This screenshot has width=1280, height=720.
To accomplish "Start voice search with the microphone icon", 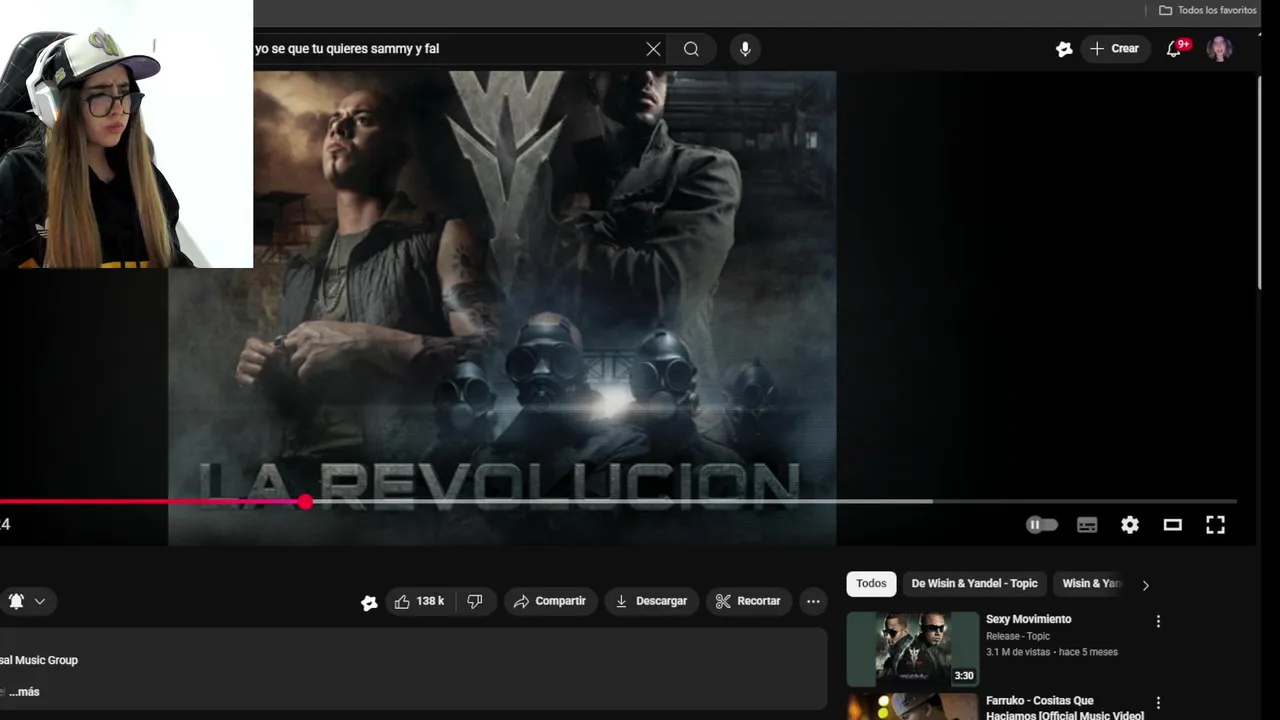I will coord(745,49).
